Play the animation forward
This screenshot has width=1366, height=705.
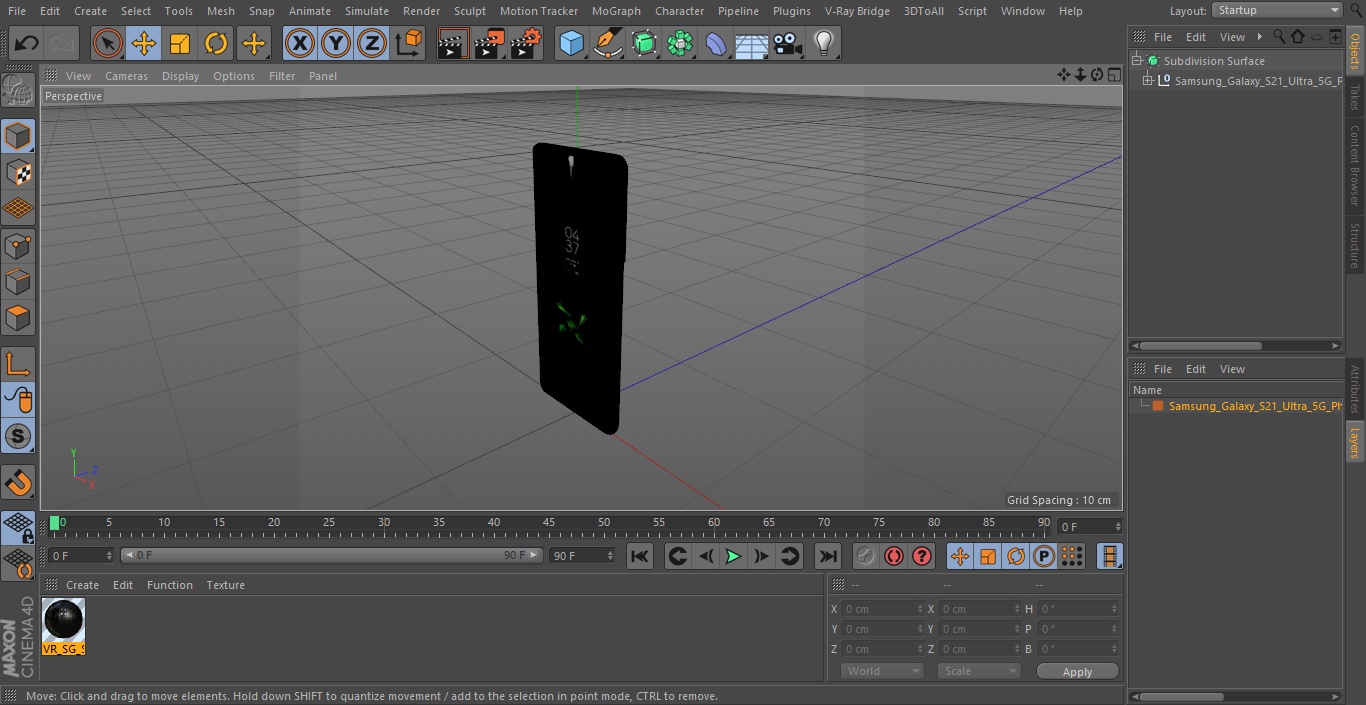[733, 556]
